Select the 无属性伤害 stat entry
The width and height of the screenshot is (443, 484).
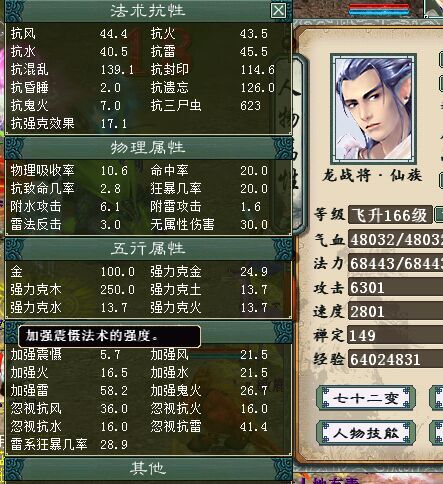tap(209, 224)
